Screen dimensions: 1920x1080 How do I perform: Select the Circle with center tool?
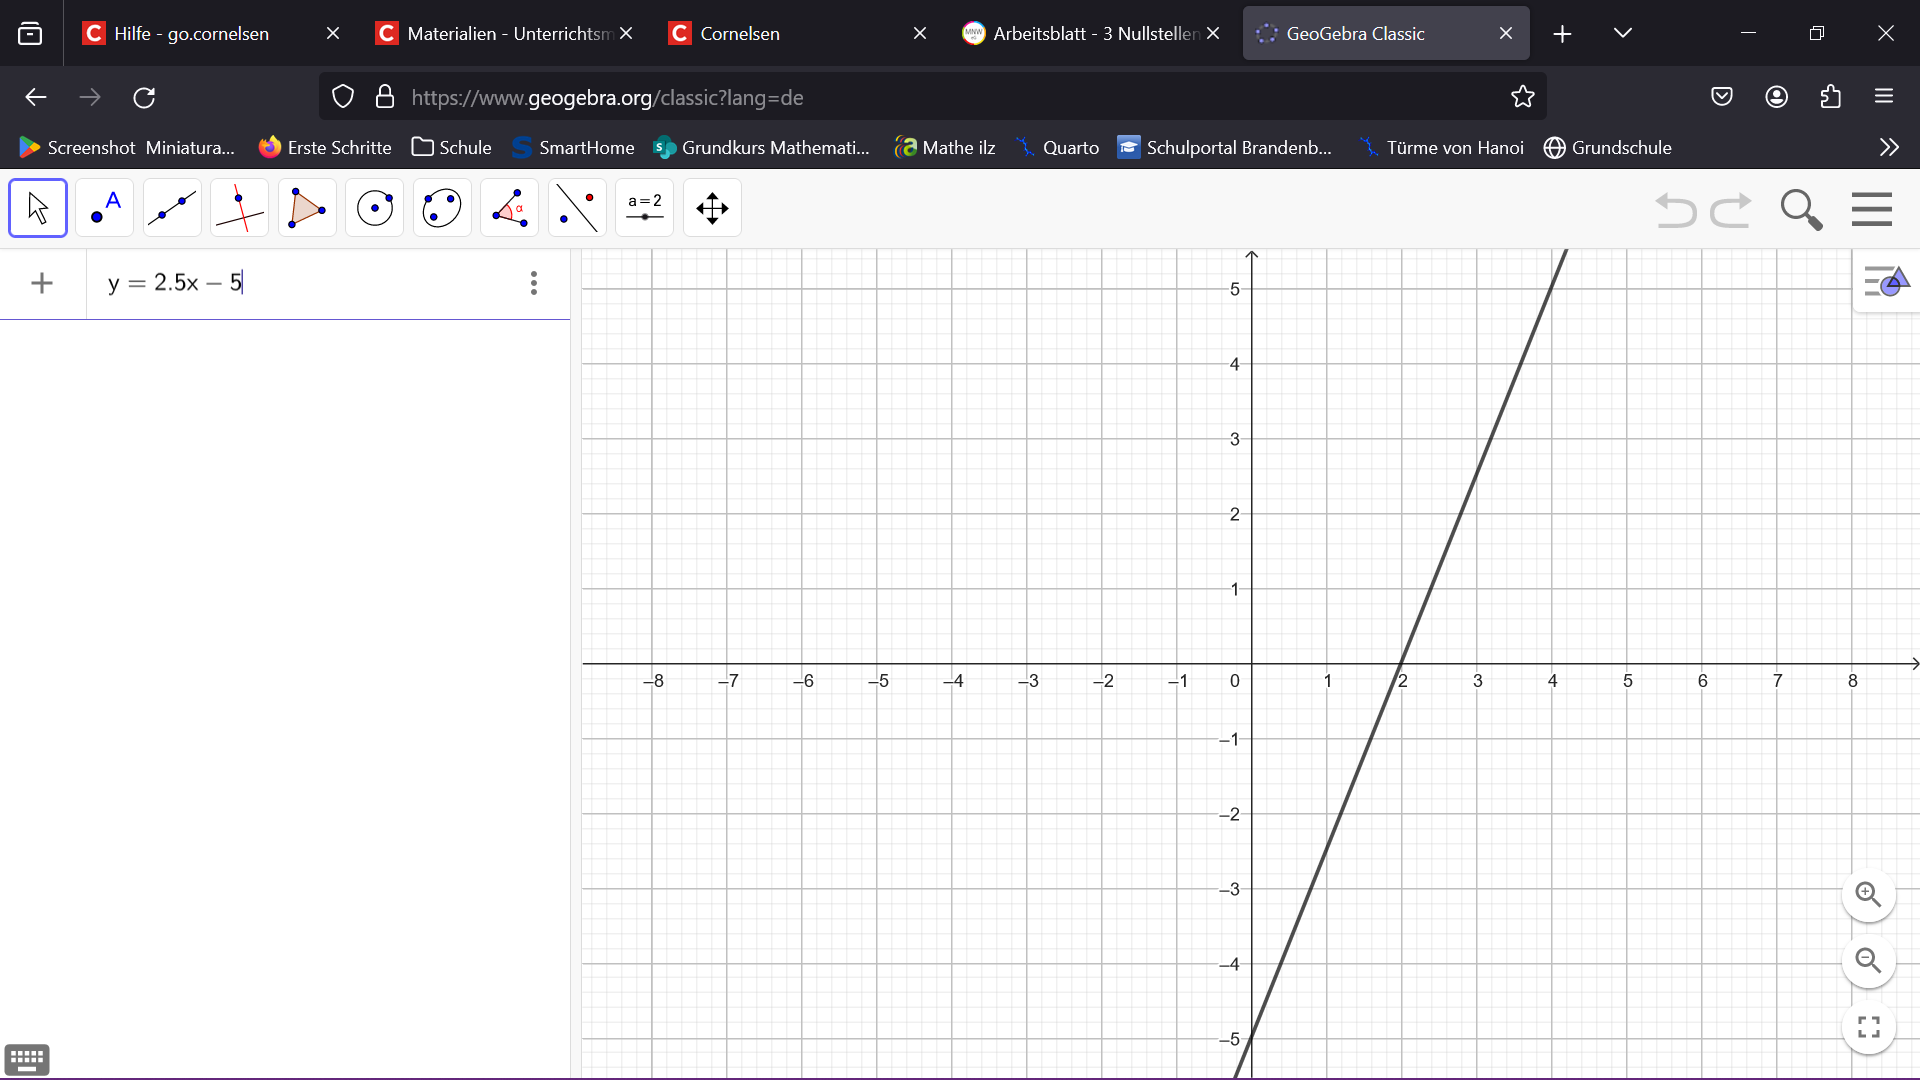point(375,208)
